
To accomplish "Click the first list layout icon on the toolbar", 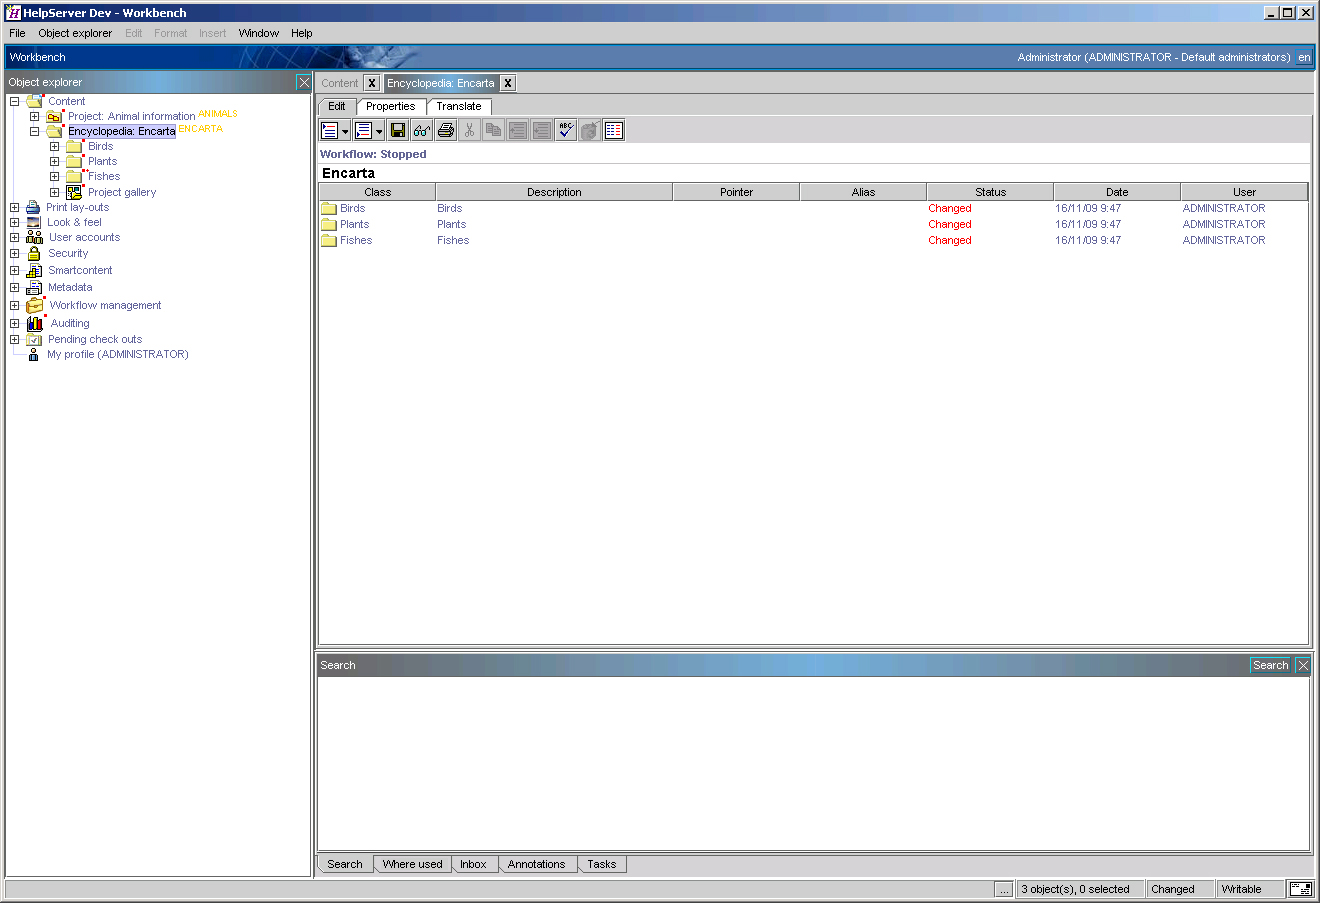I will coord(328,129).
